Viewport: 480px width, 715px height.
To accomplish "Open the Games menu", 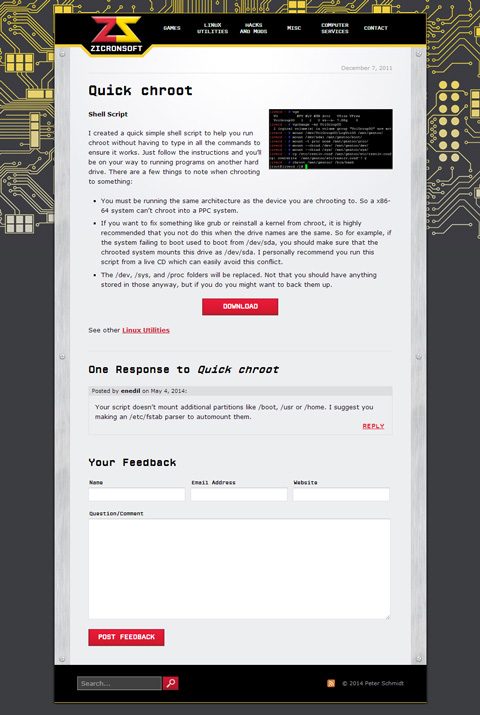I will click(x=172, y=28).
